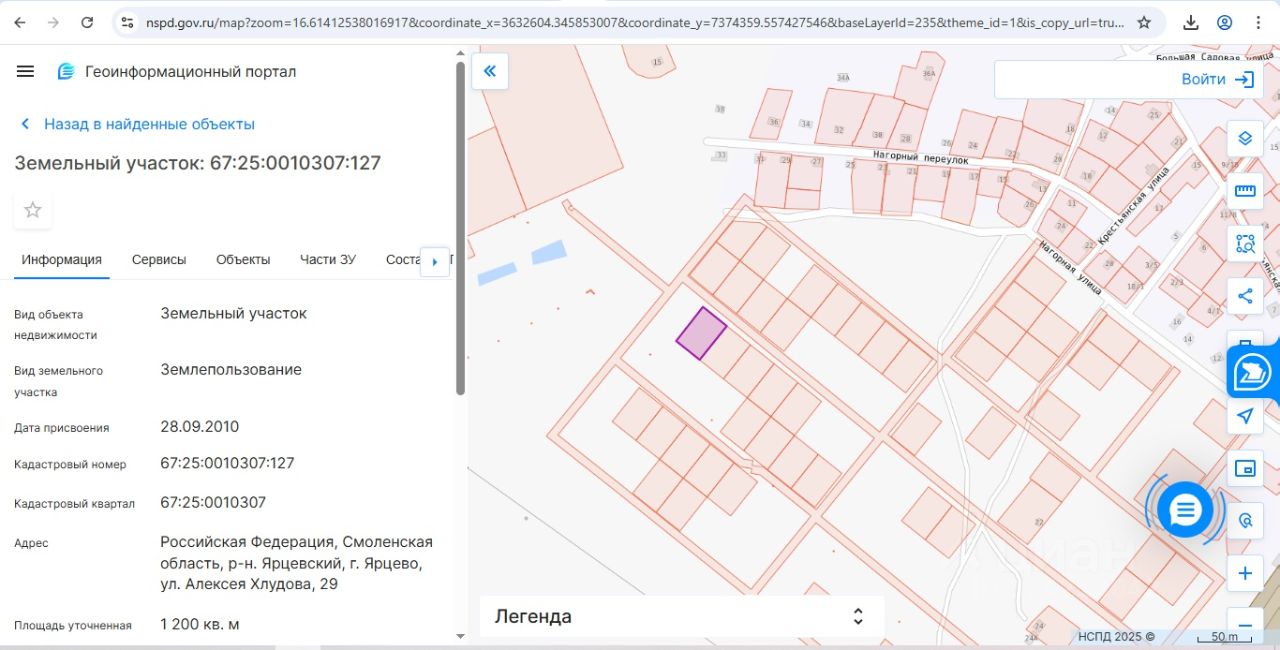Open site information icon in address bar
This screenshot has width=1280, height=650.
point(126,22)
